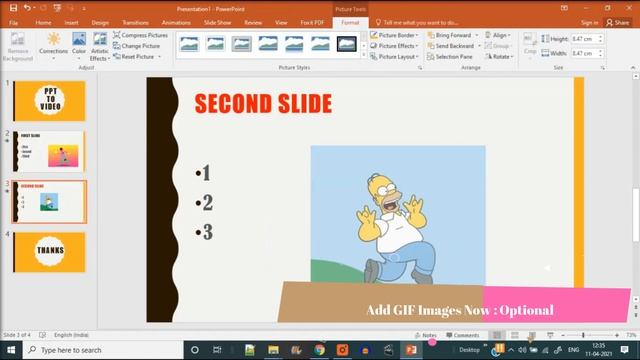The width and height of the screenshot is (640, 360).
Task: Expand the Bring Forward dropdown arrow
Action: click(x=477, y=36)
